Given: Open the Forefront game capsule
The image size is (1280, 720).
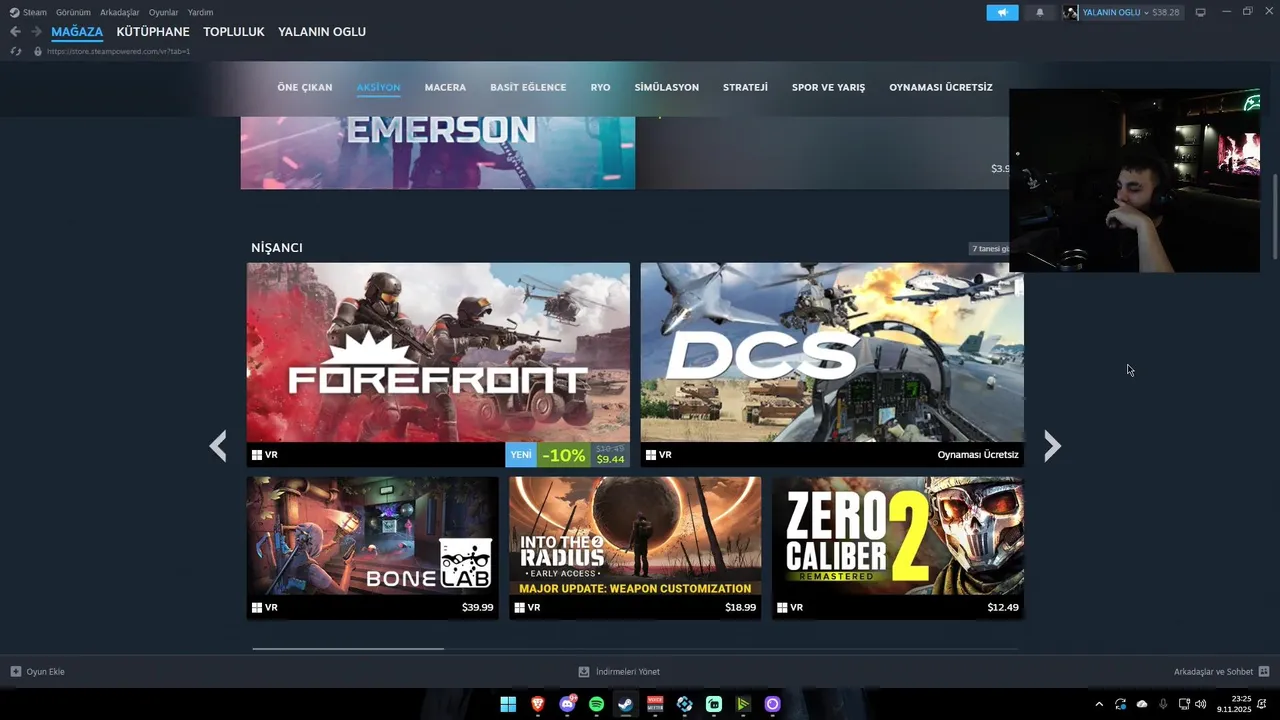Looking at the screenshot, I should click(438, 365).
